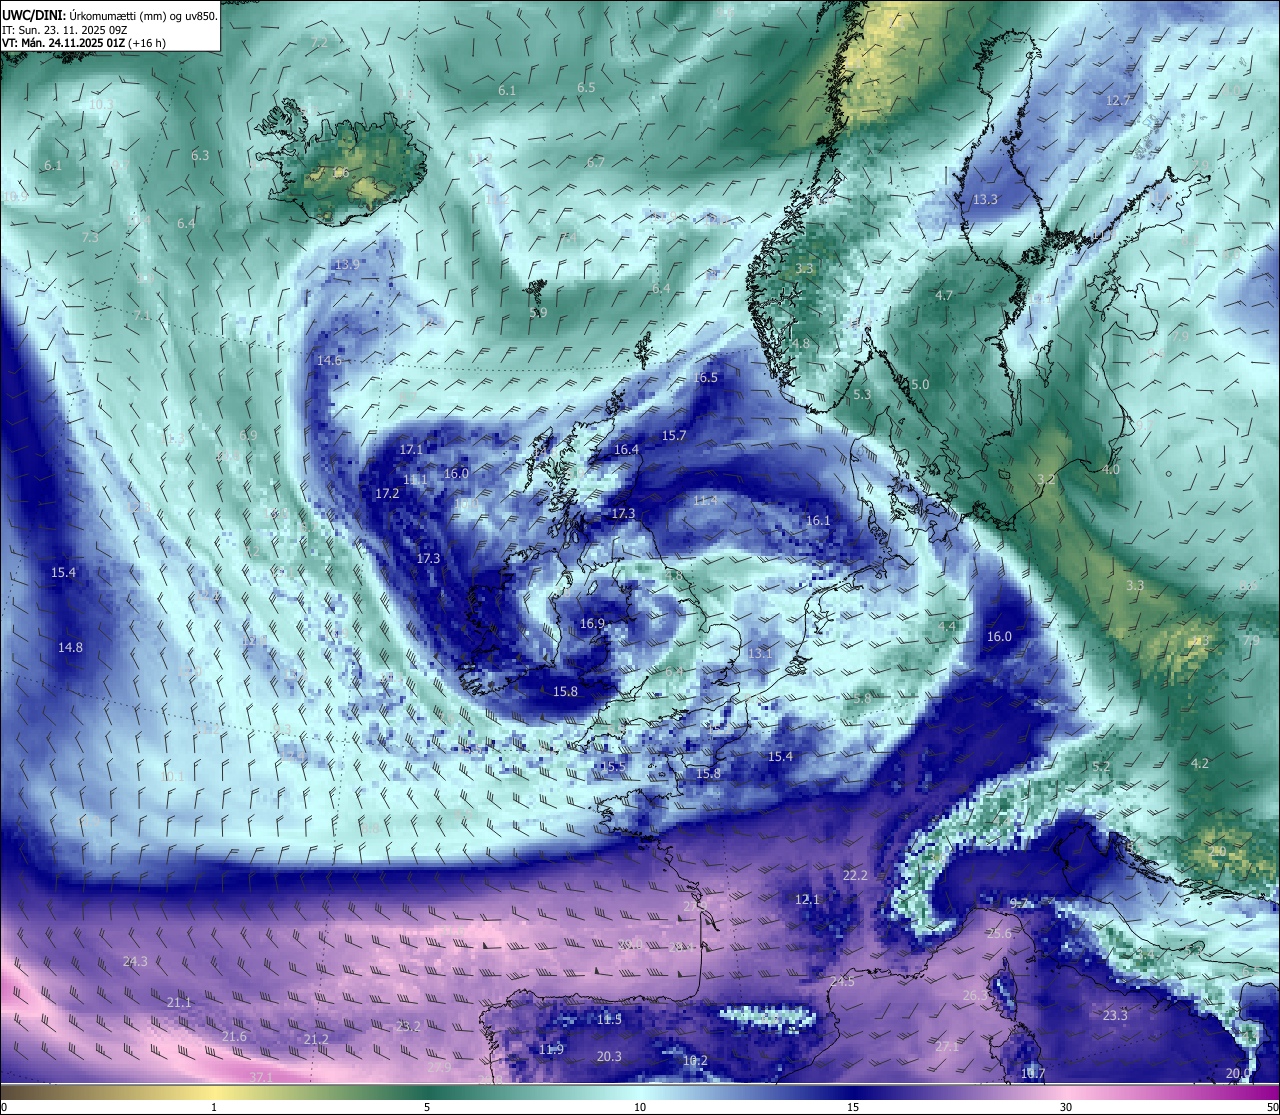The height and width of the screenshot is (1115, 1280).
Task: Click the map value 4.7
Action: [944, 296]
